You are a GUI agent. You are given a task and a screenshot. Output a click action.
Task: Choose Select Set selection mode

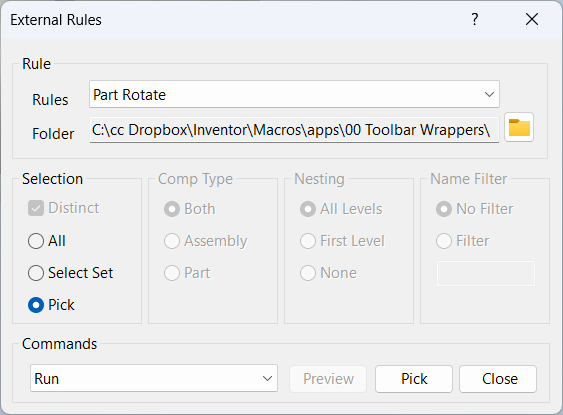point(70,273)
